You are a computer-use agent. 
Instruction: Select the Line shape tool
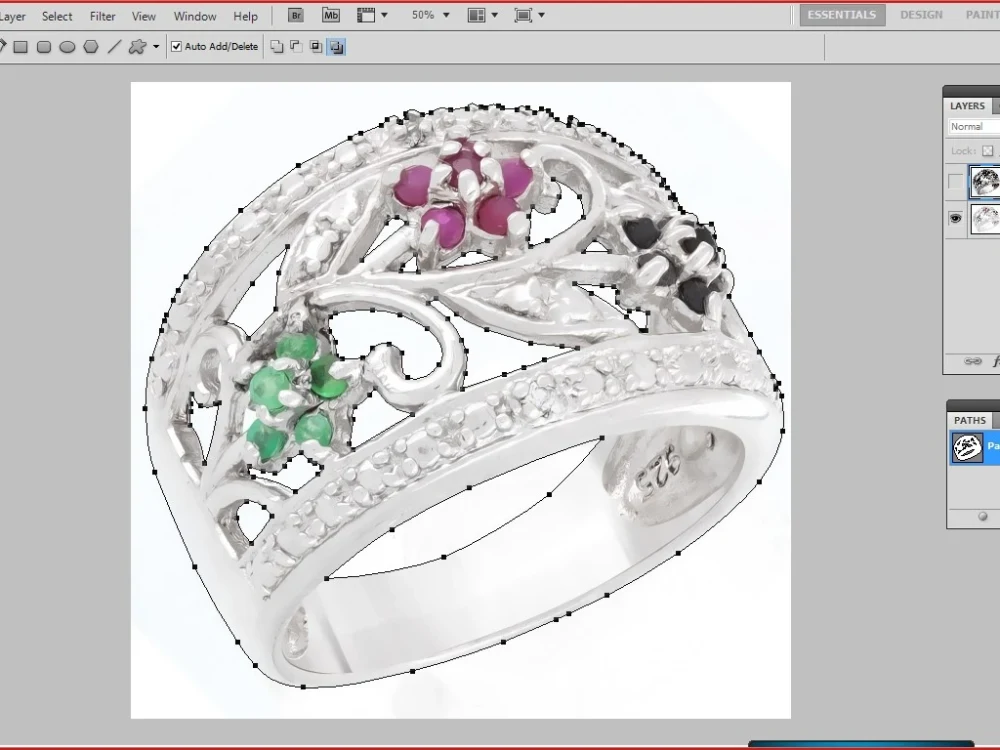[114, 47]
